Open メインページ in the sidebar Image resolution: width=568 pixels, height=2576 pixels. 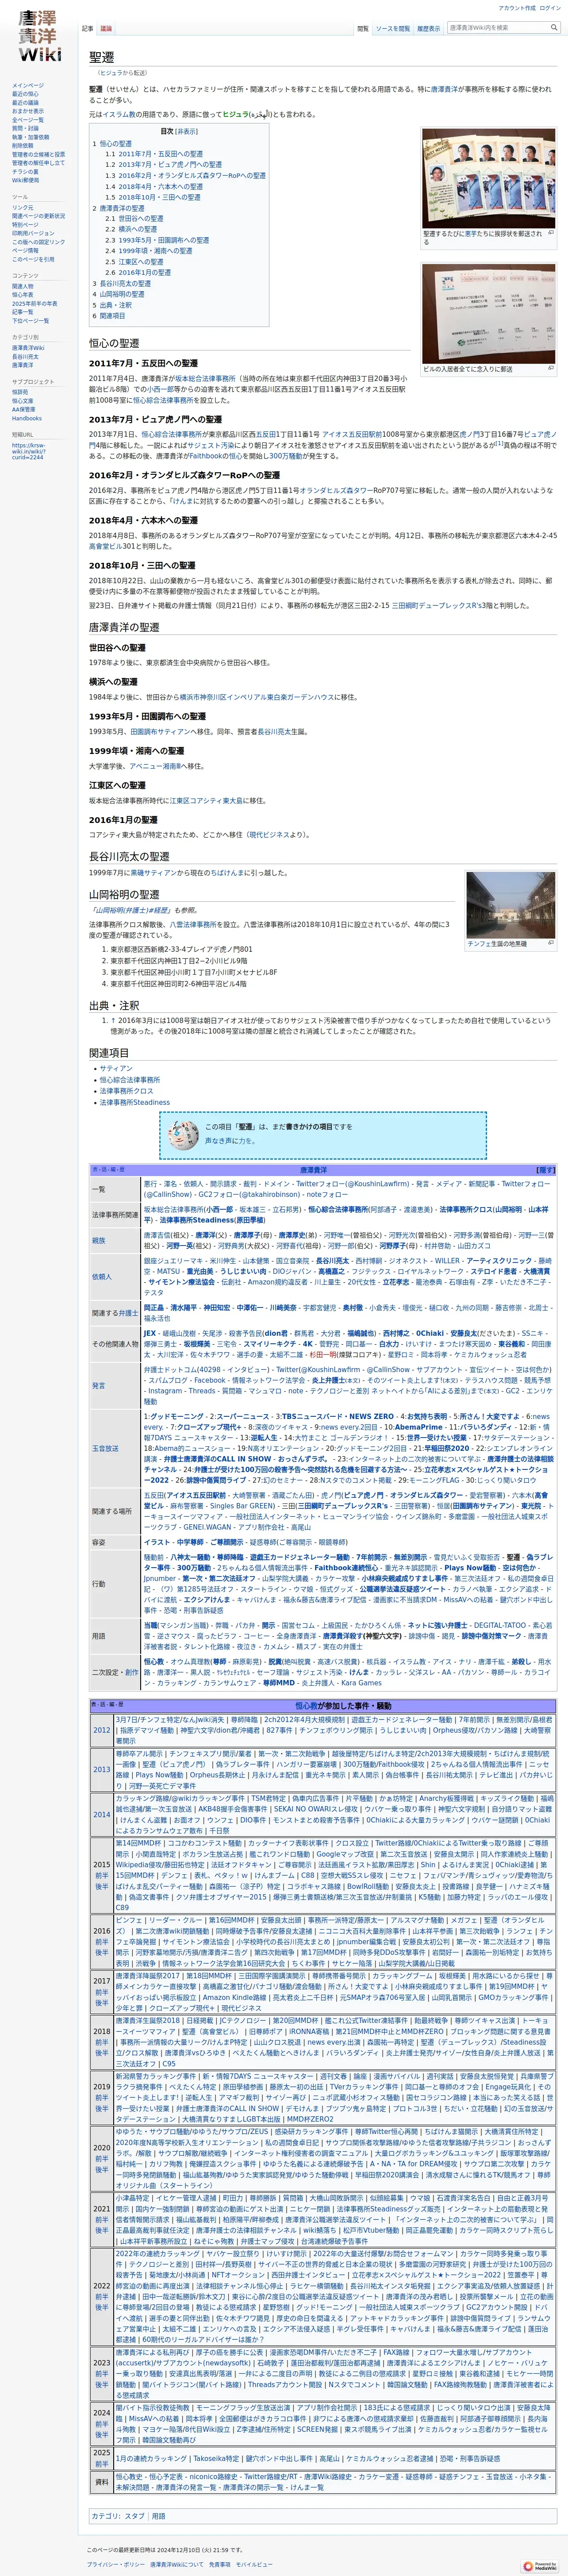(x=28, y=86)
